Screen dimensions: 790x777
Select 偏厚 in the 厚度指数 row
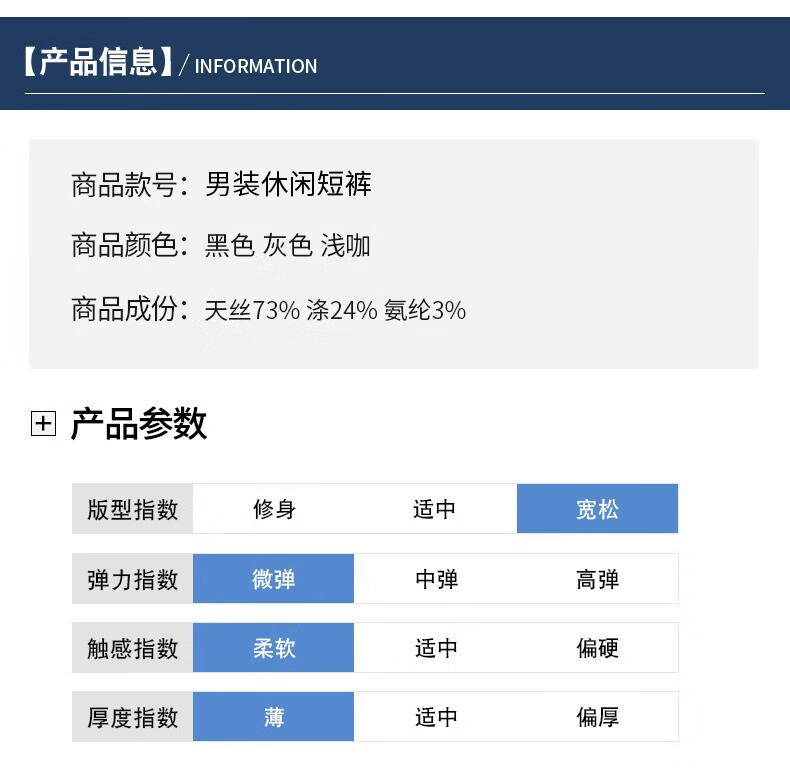598,717
